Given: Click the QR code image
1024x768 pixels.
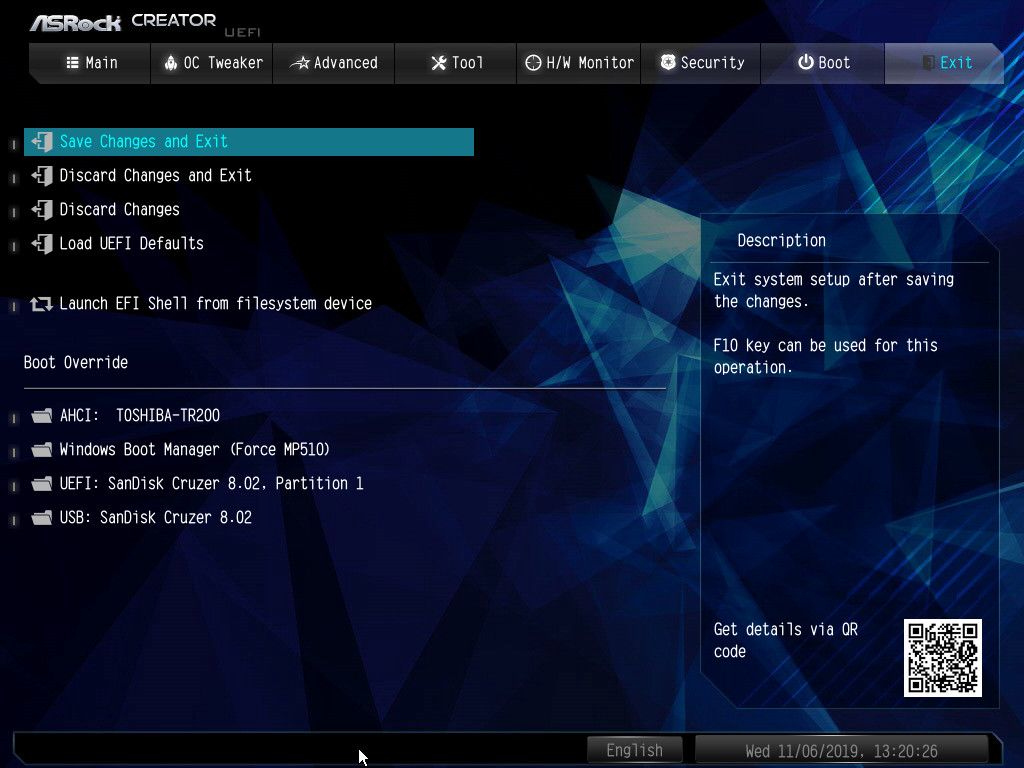Looking at the screenshot, I should pyautogui.click(x=942, y=657).
